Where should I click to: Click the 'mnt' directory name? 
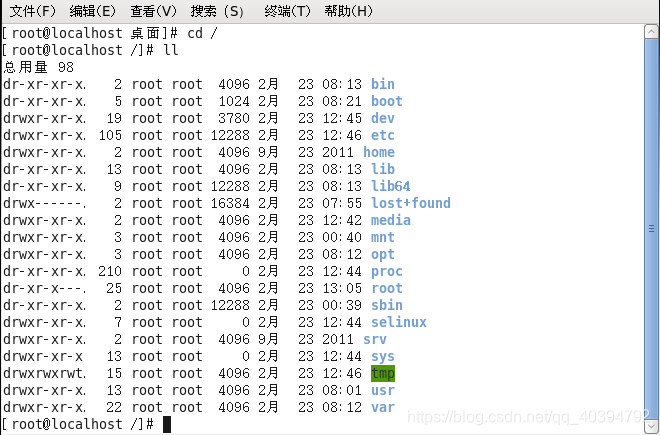tap(383, 237)
